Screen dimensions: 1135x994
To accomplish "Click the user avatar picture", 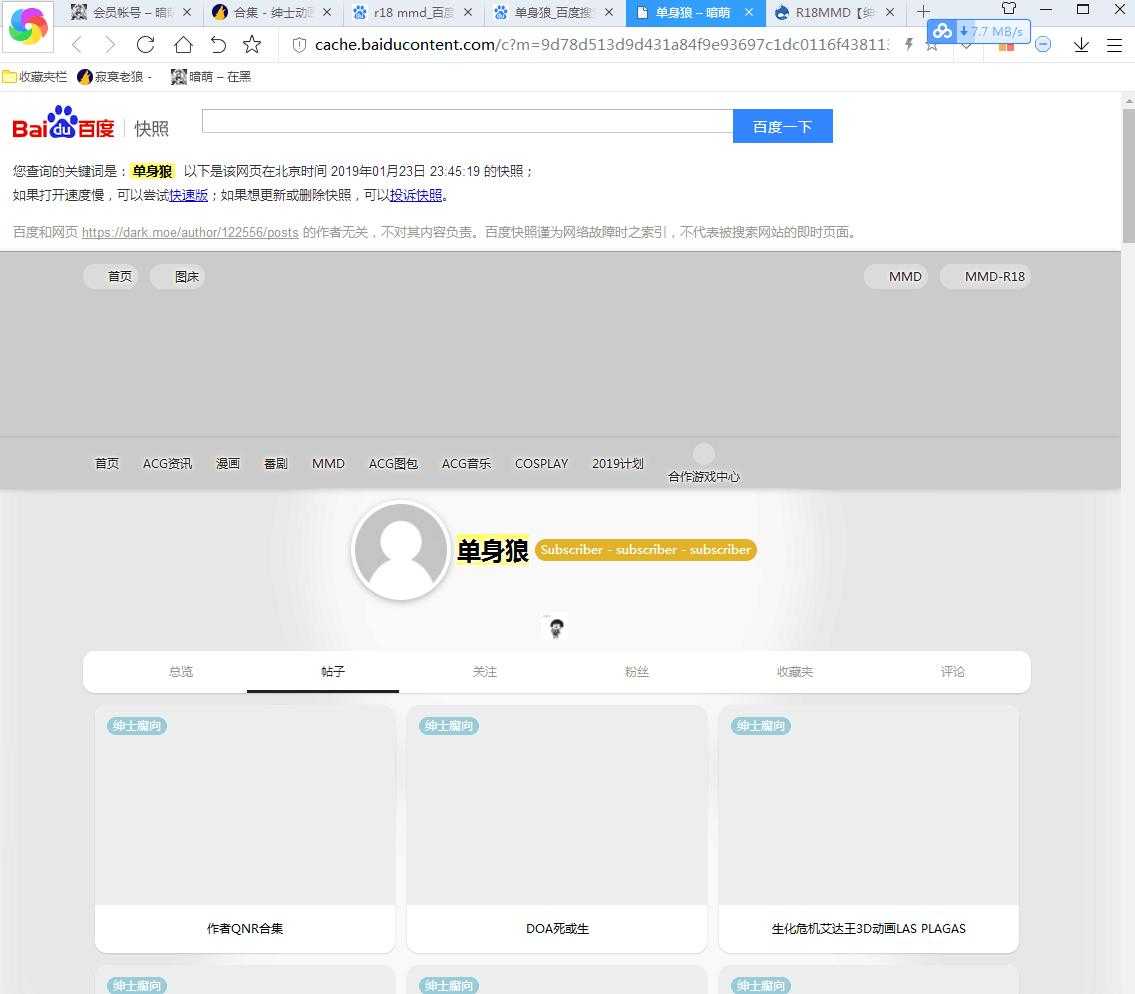I will tap(400, 550).
